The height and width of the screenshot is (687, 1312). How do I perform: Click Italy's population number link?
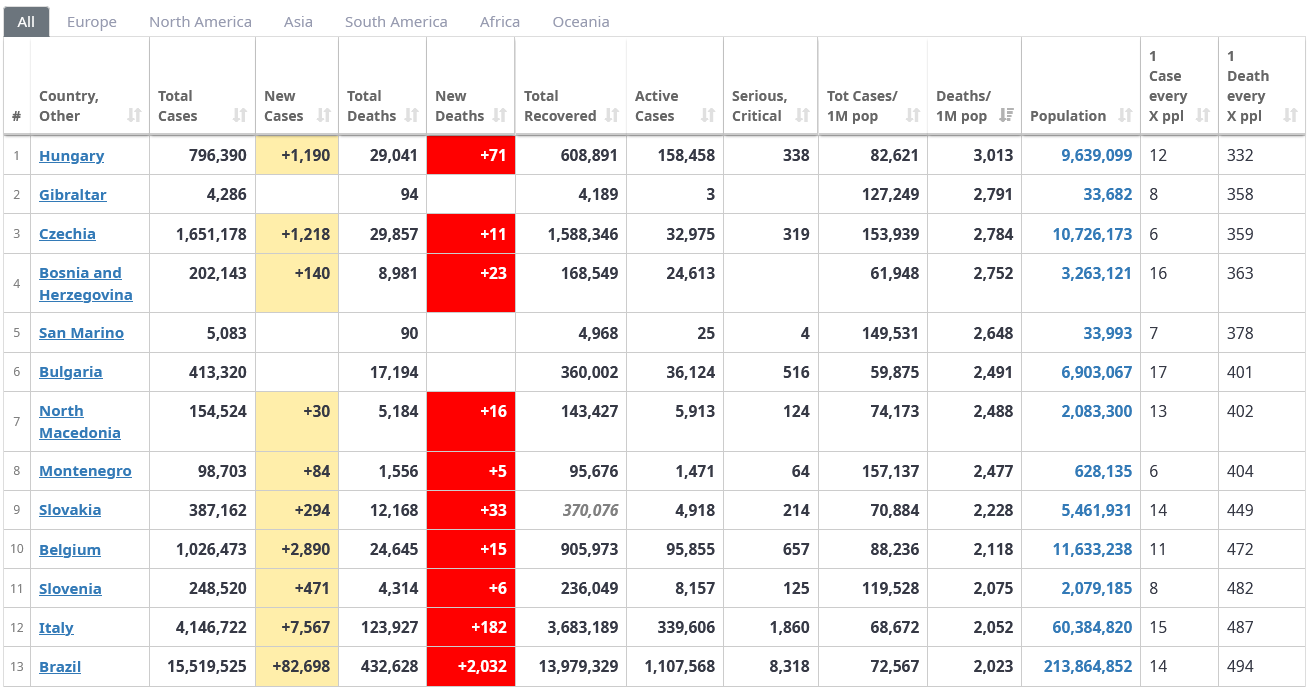pos(1092,628)
